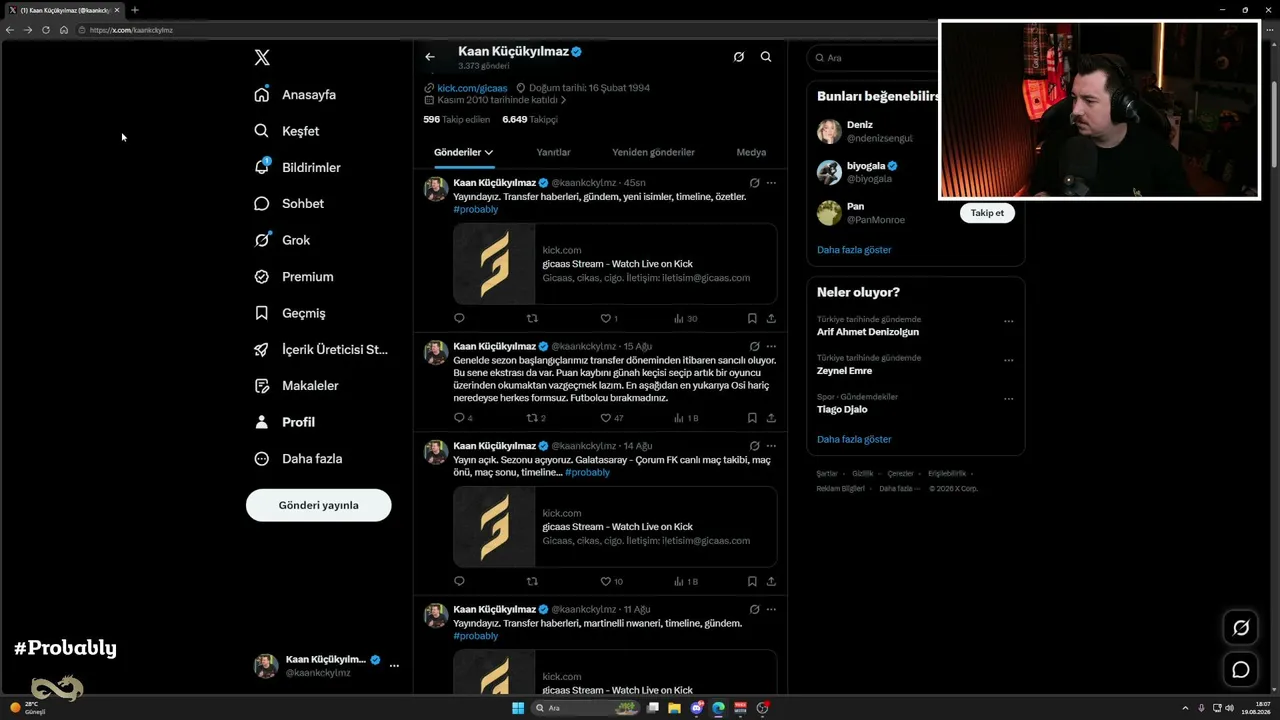Ask Grok about the 14 Ağu post
Image resolution: width=1280 pixels, height=720 pixels.
[754, 446]
